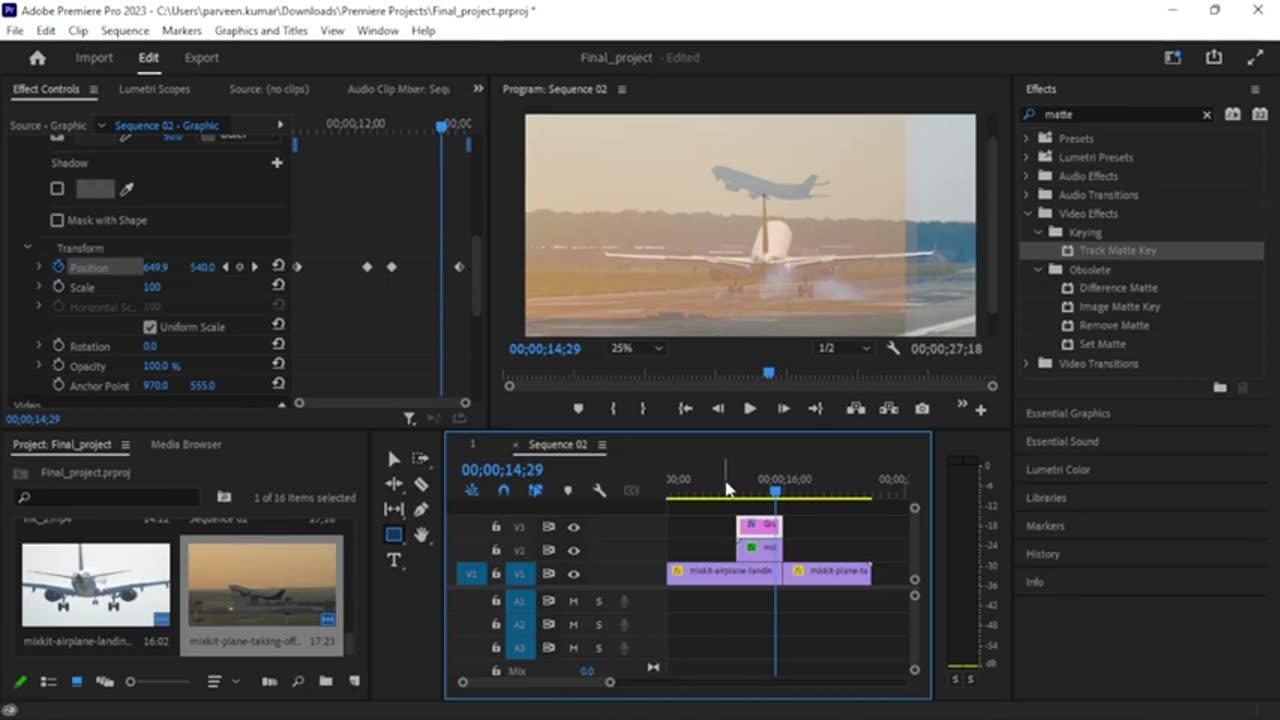The height and width of the screenshot is (720, 1280).
Task: Uncheck the Uniform Scale checkbox
Action: pyautogui.click(x=150, y=327)
